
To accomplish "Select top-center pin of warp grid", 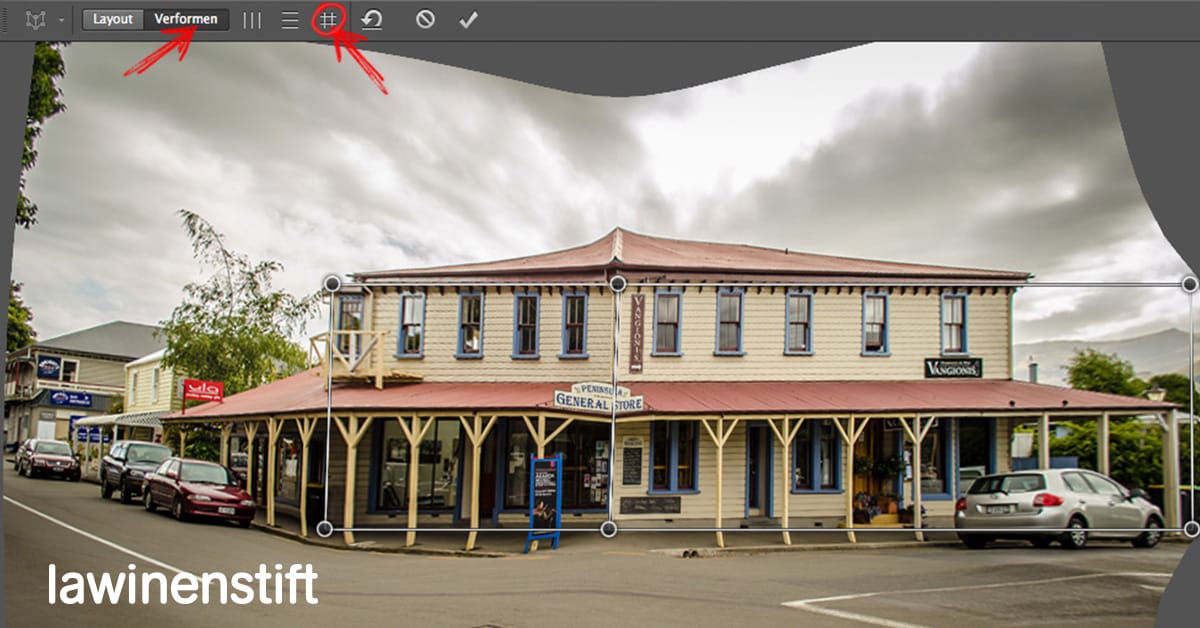I will 618,284.
